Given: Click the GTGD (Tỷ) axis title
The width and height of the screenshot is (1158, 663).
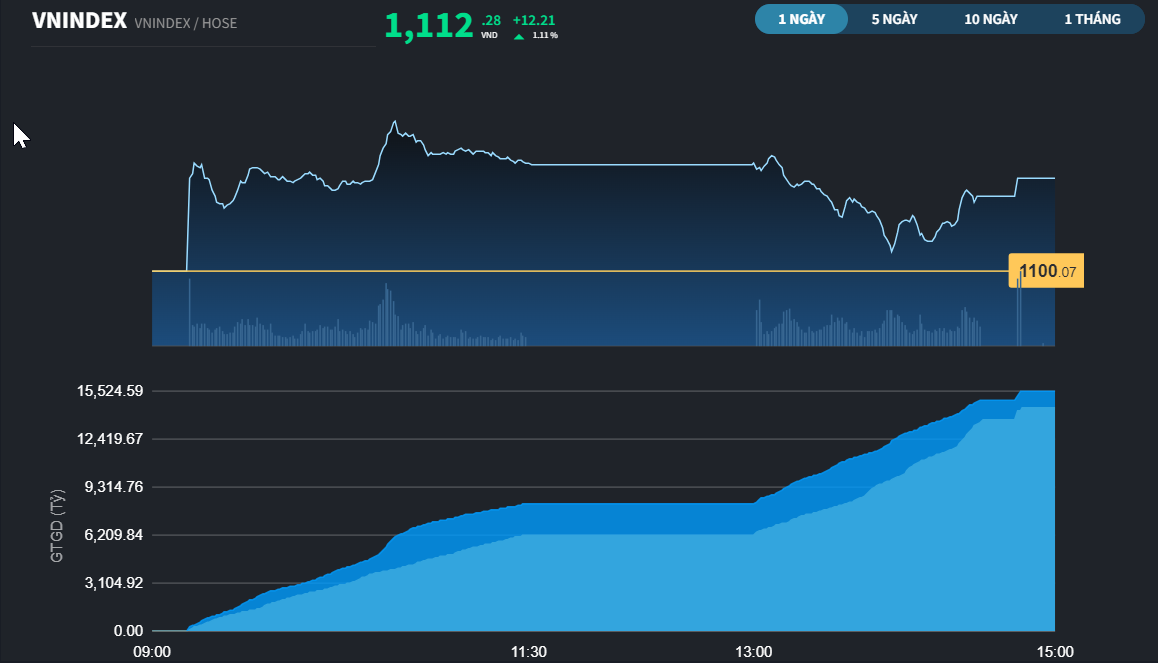Looking at the screenshot, I should (x=57, y=526).
